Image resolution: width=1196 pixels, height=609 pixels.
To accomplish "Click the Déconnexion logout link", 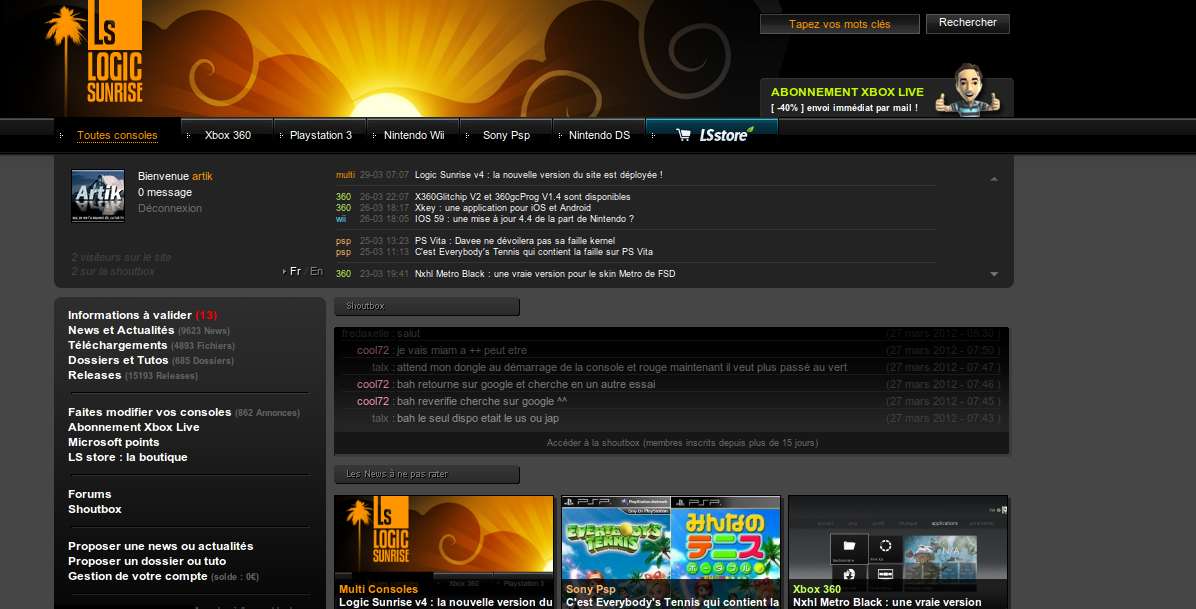I will click(170, 208).
